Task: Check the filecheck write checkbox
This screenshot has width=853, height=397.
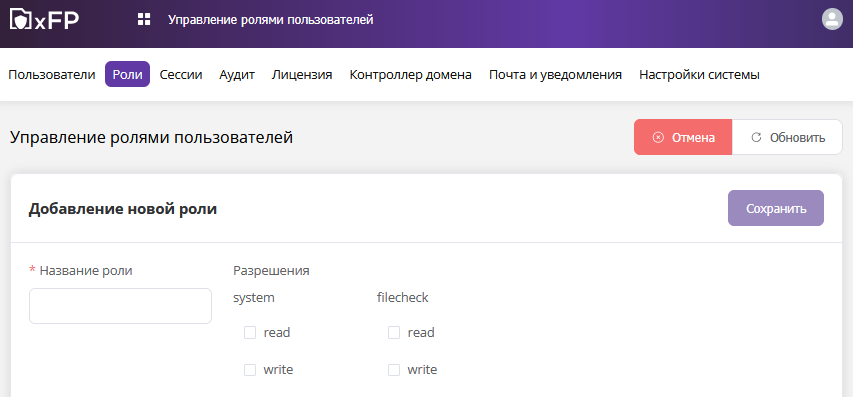Action: tap(394, 370)
